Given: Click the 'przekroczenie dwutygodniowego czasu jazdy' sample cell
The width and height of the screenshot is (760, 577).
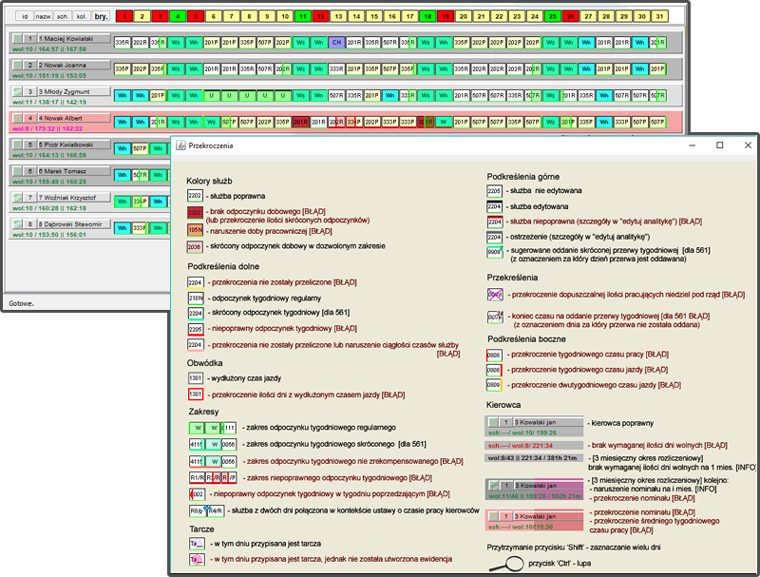Looking at the screenshot, I should click(494, 385).
